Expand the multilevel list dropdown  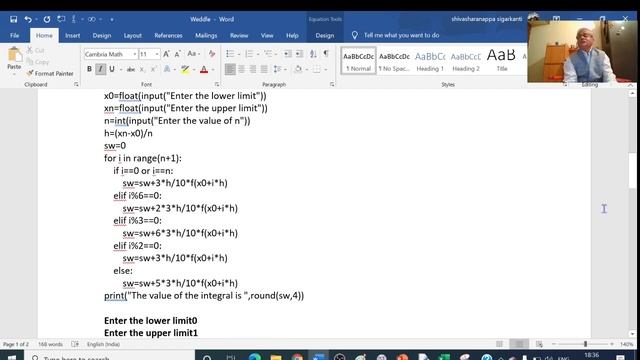(276, 54)
